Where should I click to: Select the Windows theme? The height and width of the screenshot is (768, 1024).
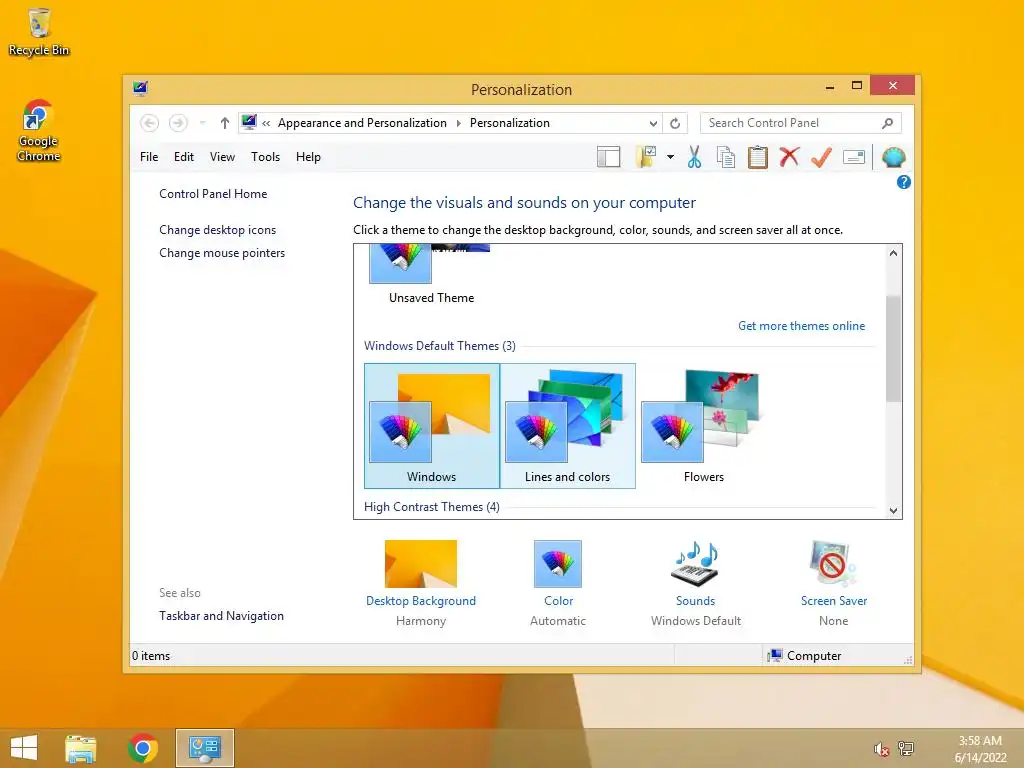432,426
